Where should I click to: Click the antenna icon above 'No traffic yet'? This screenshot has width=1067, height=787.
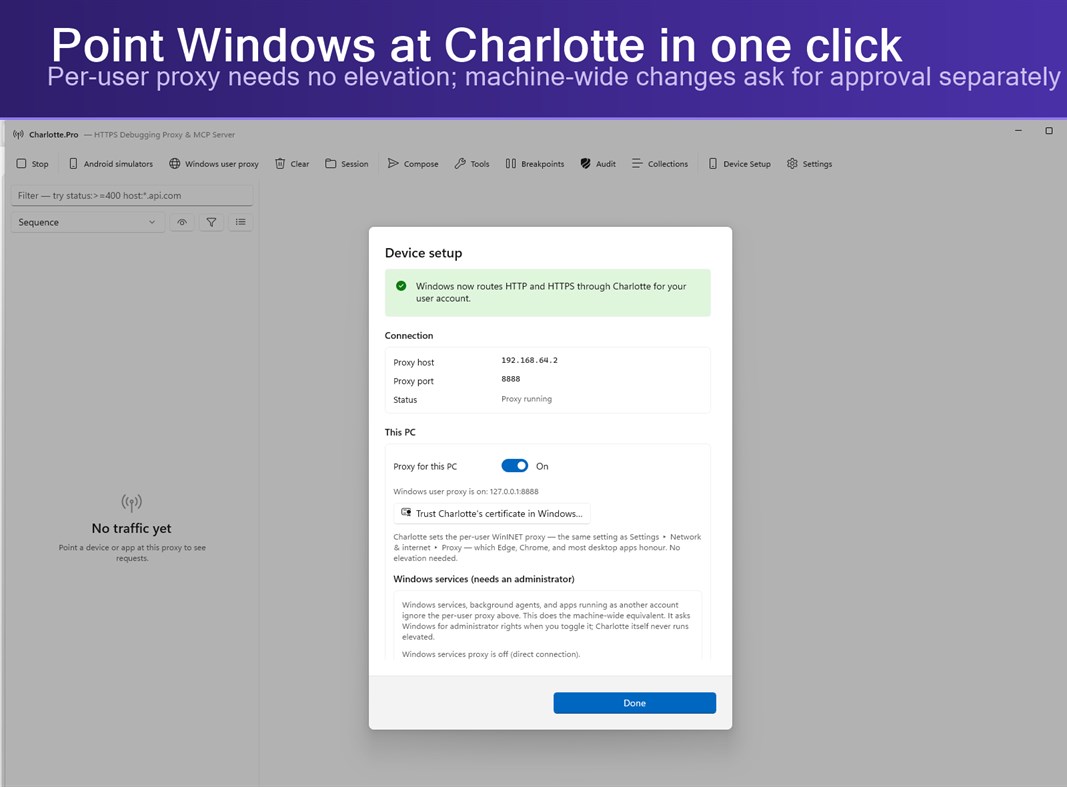point(131,503)
